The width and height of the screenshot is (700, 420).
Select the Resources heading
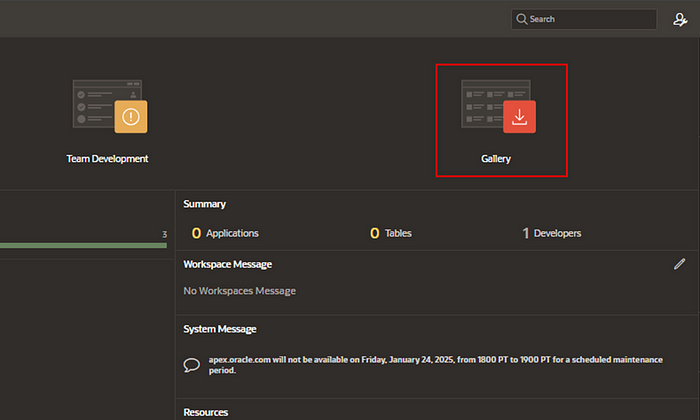pyautogui.click(x=206, y=412)
